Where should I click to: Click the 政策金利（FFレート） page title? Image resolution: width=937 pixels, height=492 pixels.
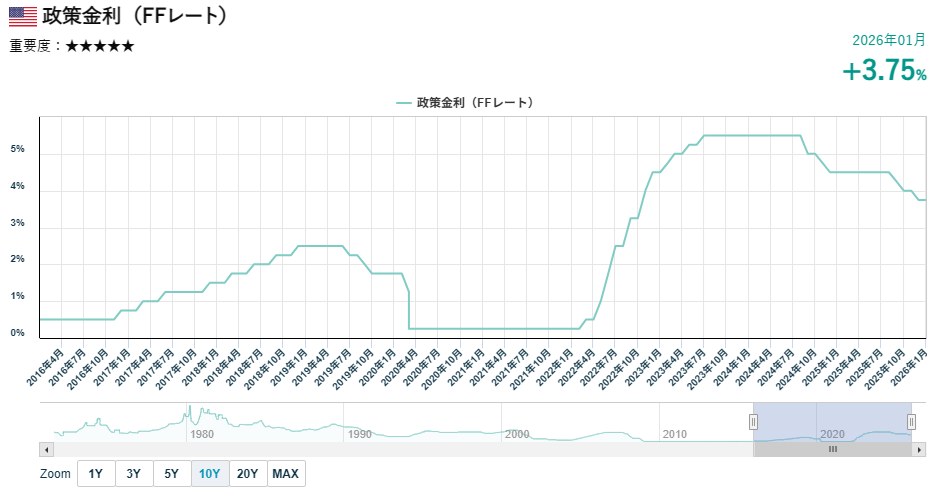[x=136, y=16]
